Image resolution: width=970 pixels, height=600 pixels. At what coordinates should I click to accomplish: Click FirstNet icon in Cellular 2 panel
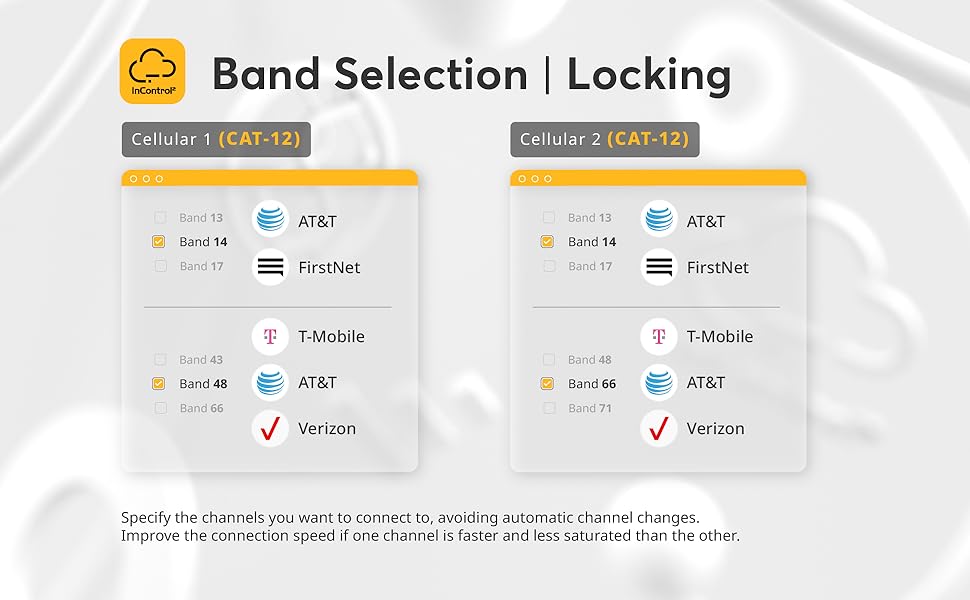659,267
